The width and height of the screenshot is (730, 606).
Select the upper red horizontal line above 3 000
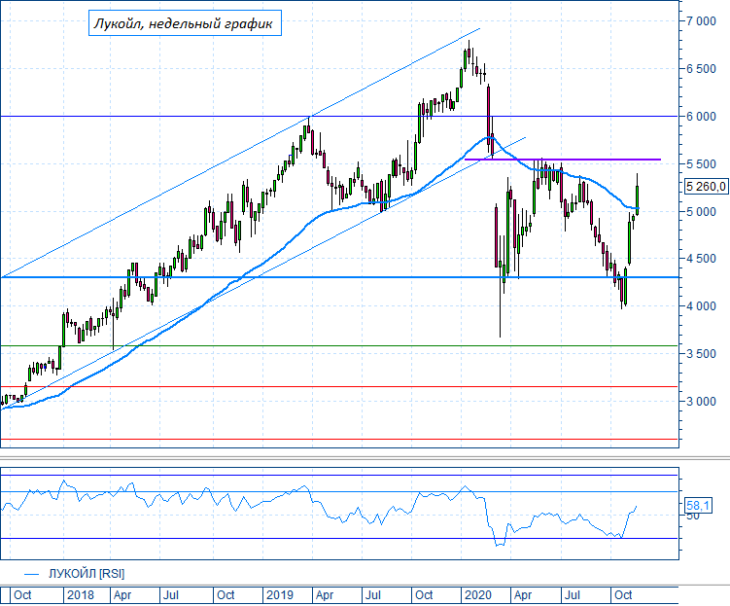click(339, 386)
